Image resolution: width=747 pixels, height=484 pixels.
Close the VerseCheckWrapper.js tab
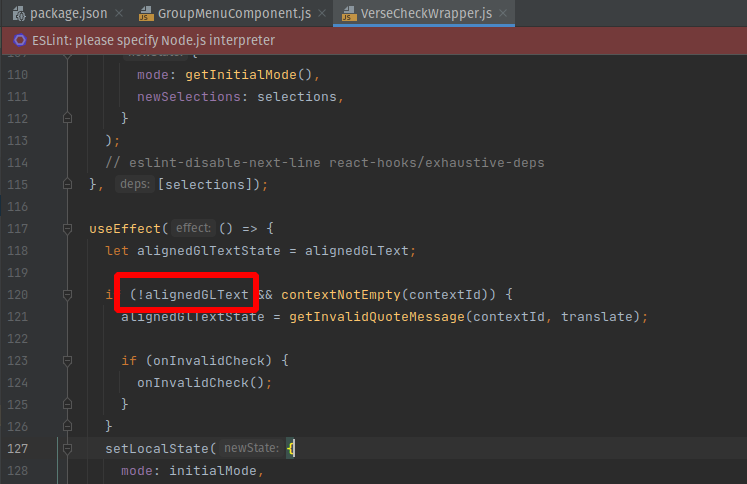tap(503, 13)
